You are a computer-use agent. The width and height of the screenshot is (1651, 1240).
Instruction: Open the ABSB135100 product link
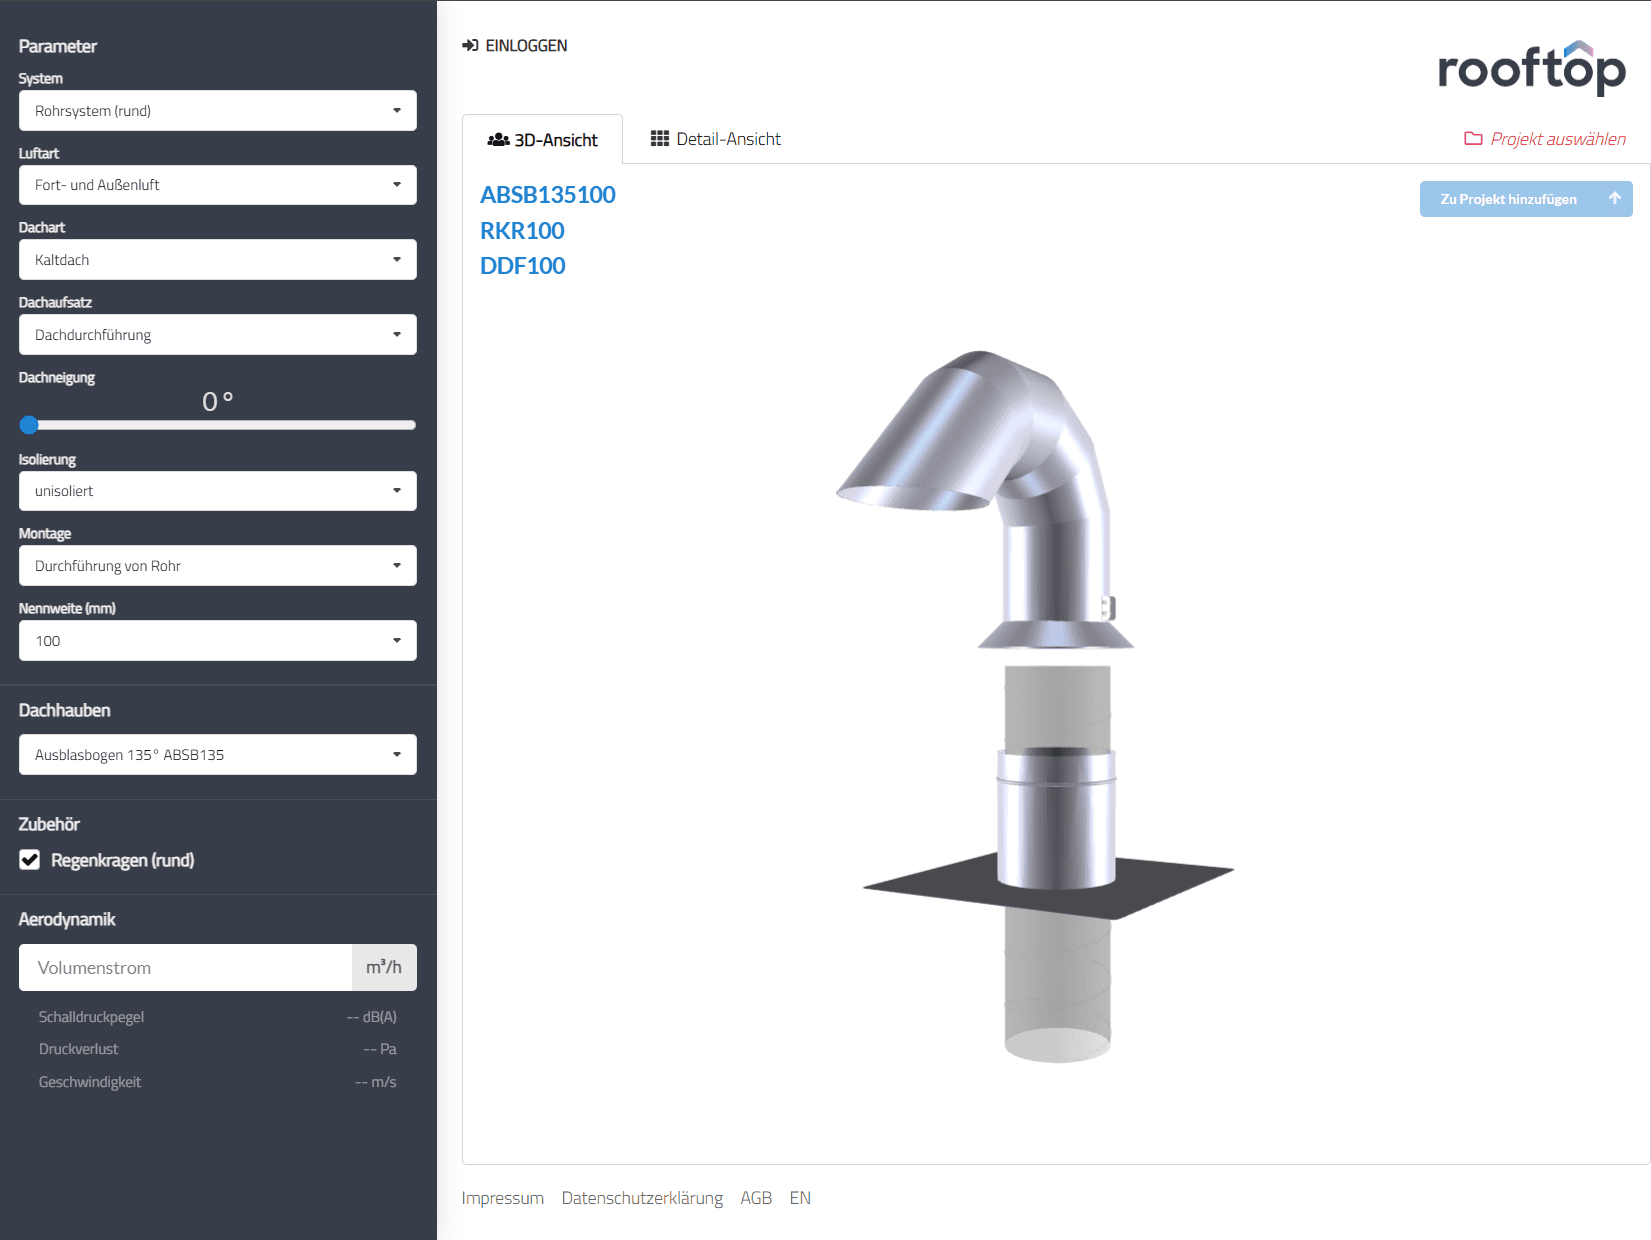click(x=547, y=195)
